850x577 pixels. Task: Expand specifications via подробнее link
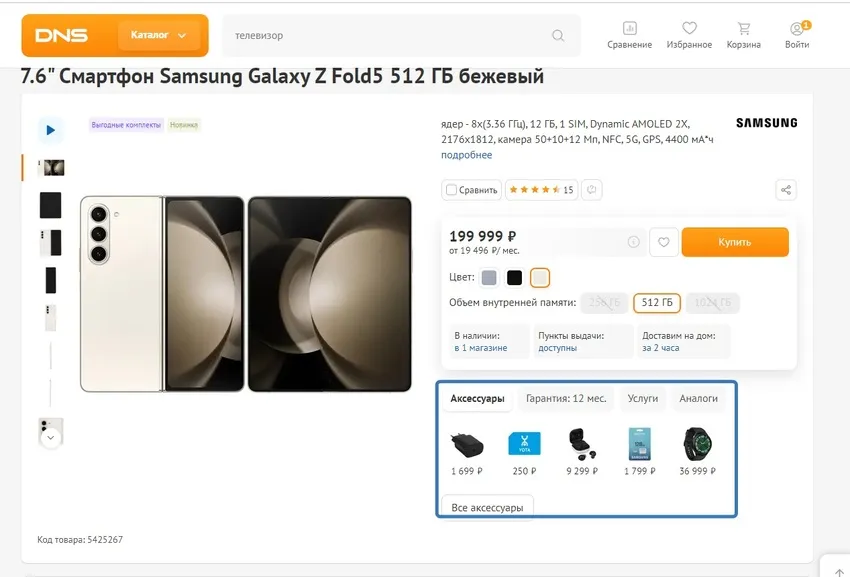466,155
